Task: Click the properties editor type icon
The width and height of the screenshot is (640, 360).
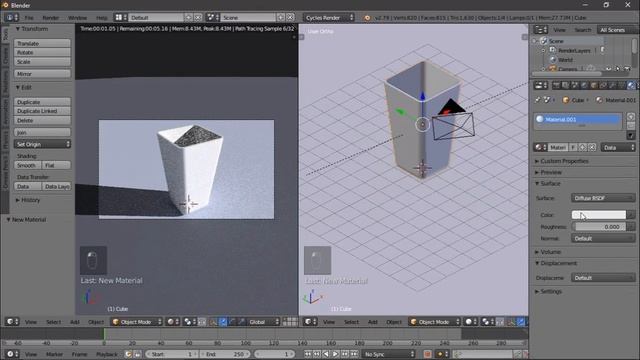Action: (x=541, y=85)
